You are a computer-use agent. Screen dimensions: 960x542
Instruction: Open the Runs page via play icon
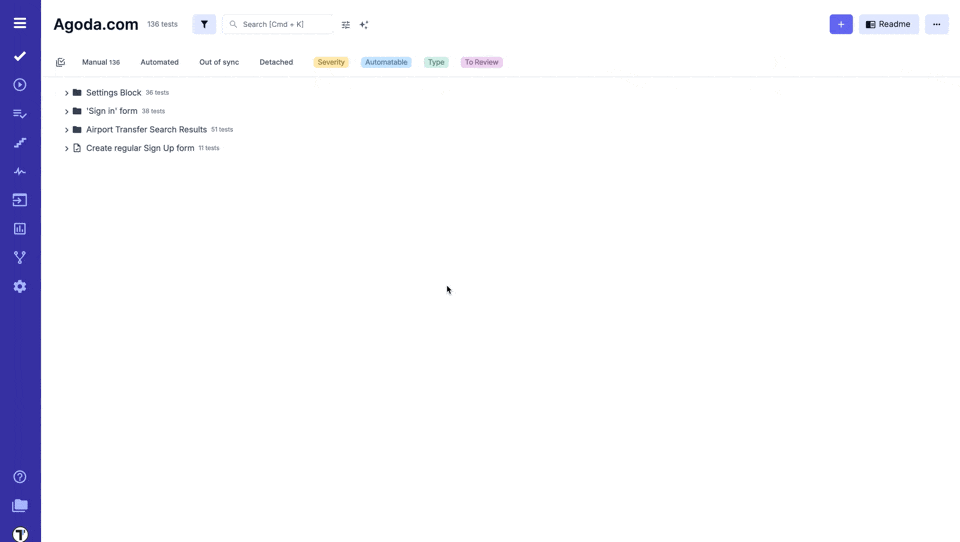coord(20,85)
